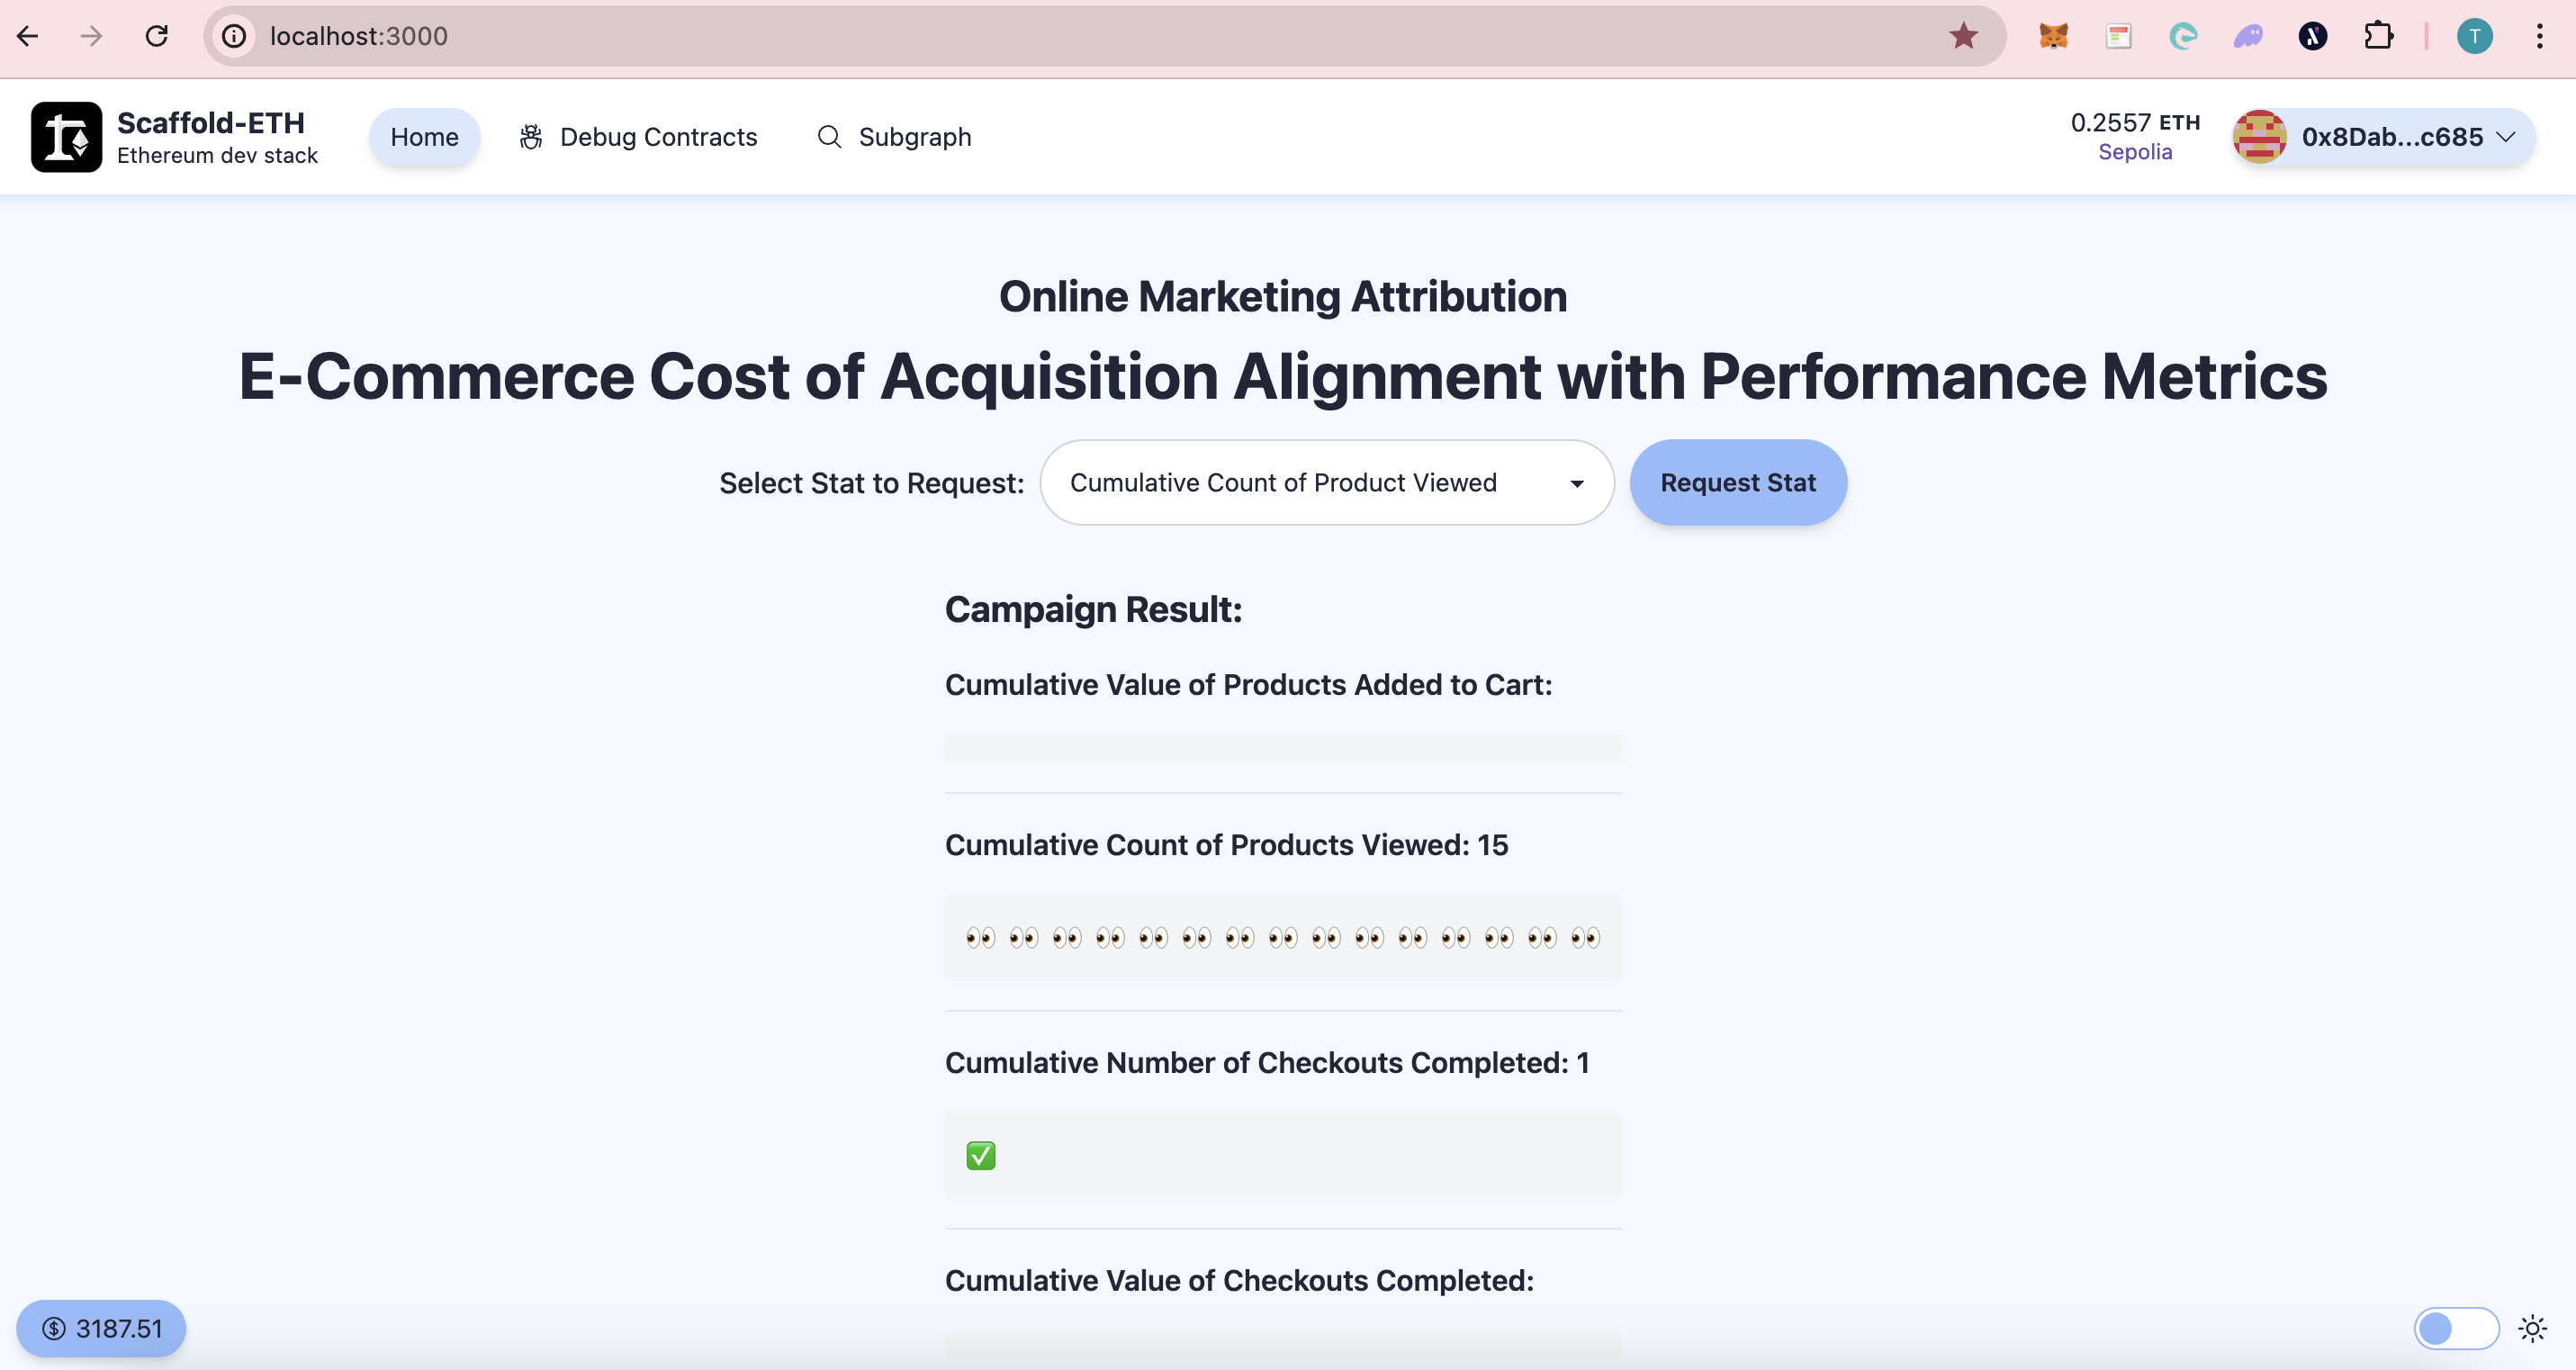
Task: Click the 3187.51 ETH price badge
Action: [101, 1328]
